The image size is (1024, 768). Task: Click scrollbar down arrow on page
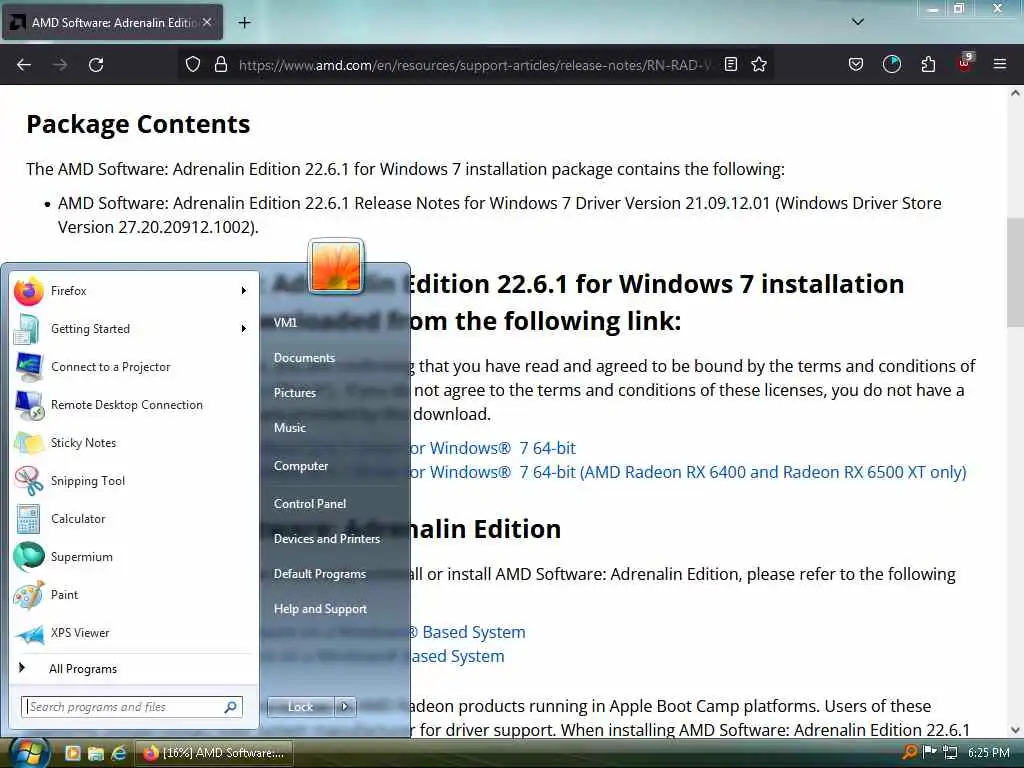1015,729
